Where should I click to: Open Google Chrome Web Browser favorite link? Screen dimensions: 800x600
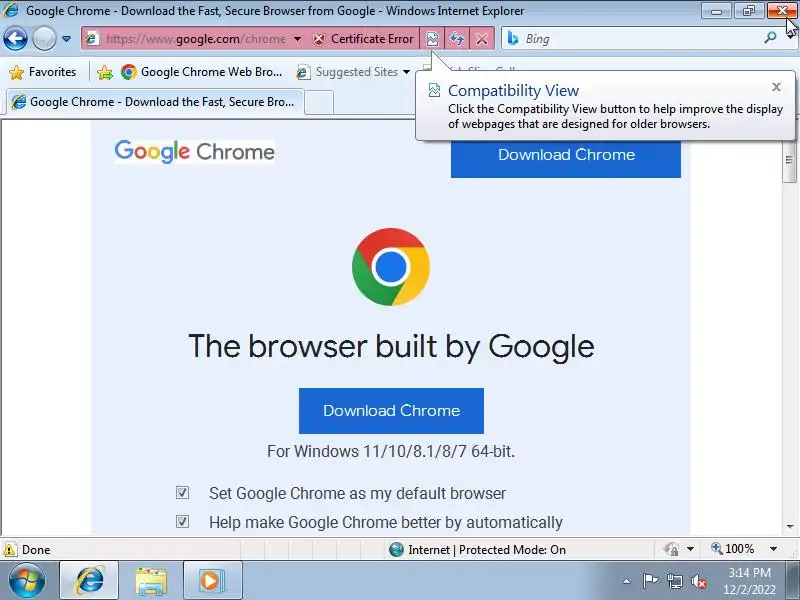(202, 72)
